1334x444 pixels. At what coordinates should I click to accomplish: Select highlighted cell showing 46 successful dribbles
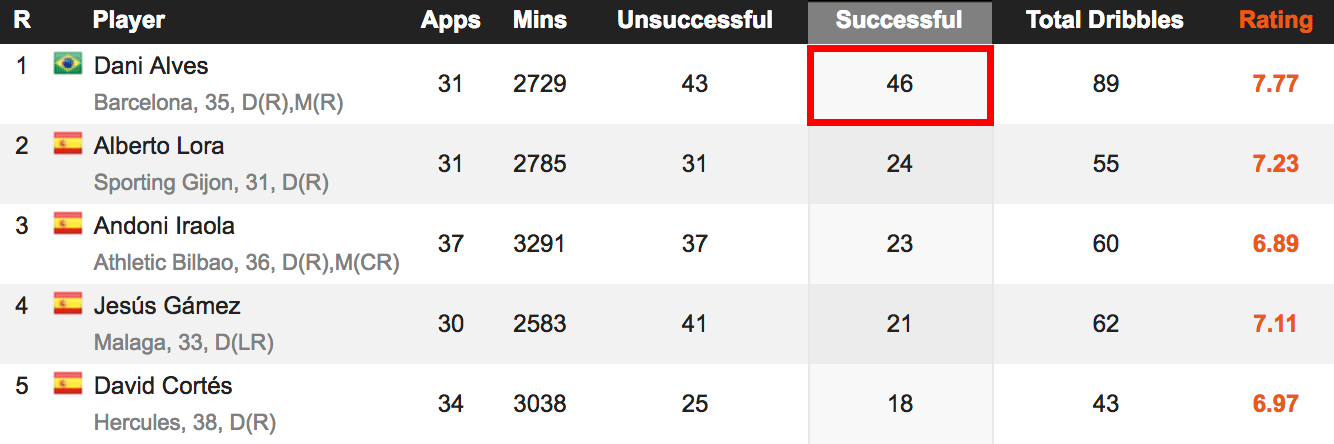(900, 85)
